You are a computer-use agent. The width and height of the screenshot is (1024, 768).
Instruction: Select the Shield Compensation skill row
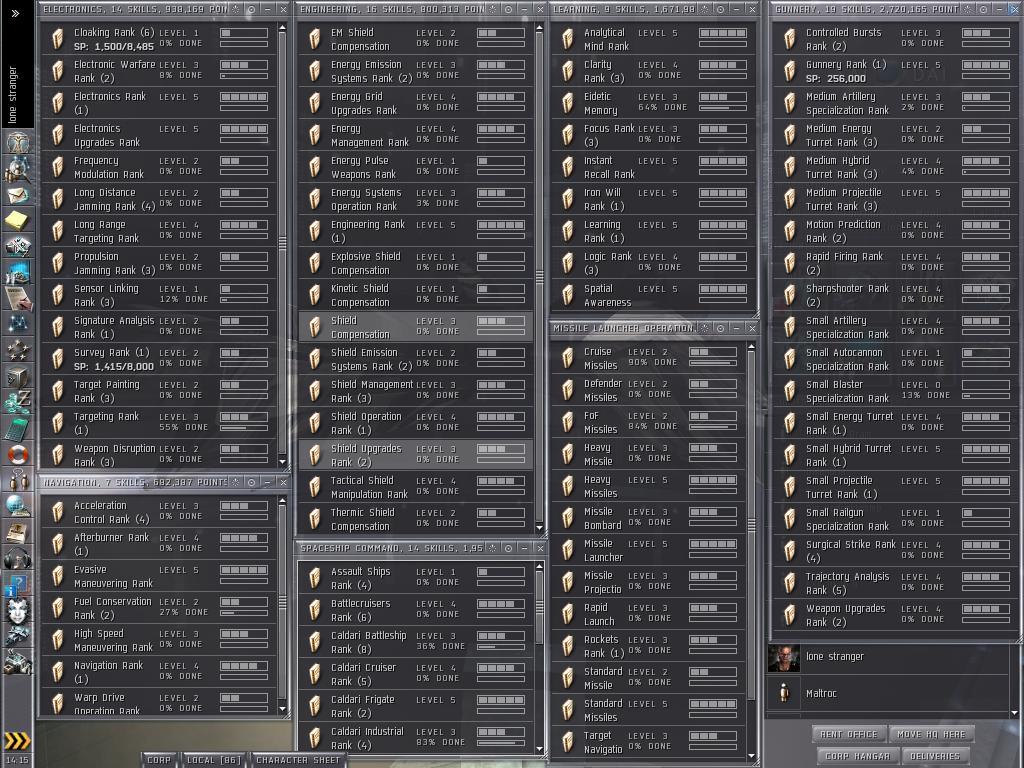point(415,327)
